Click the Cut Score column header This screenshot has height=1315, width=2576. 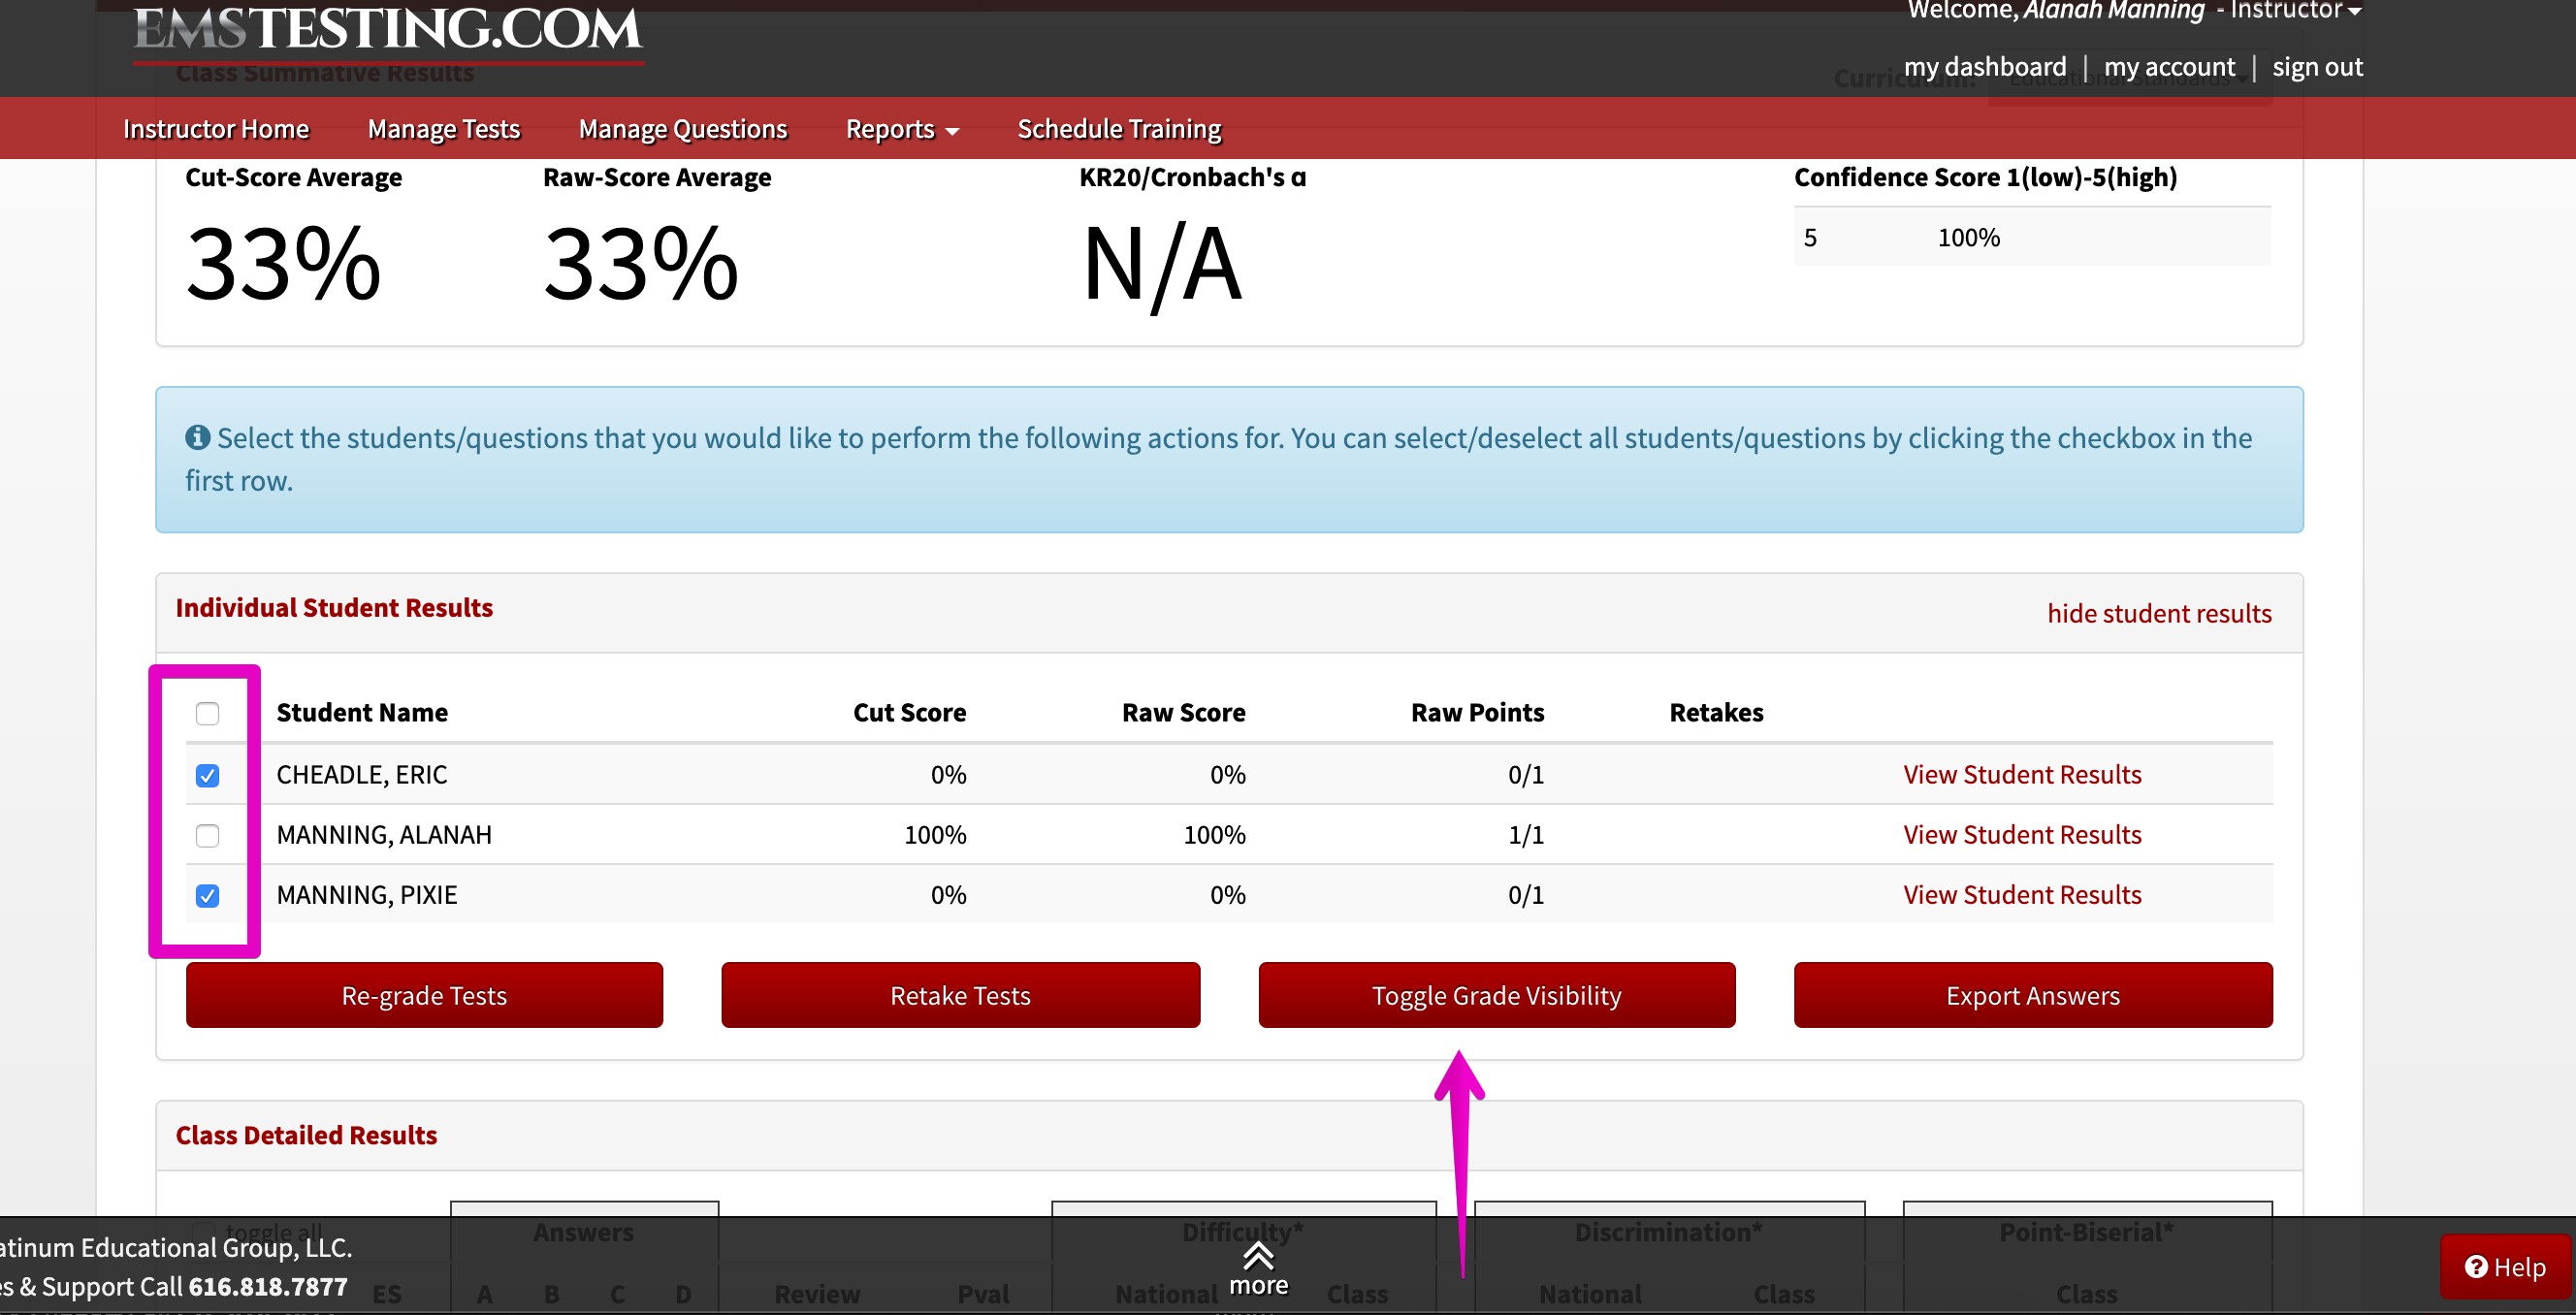(909, 712)
